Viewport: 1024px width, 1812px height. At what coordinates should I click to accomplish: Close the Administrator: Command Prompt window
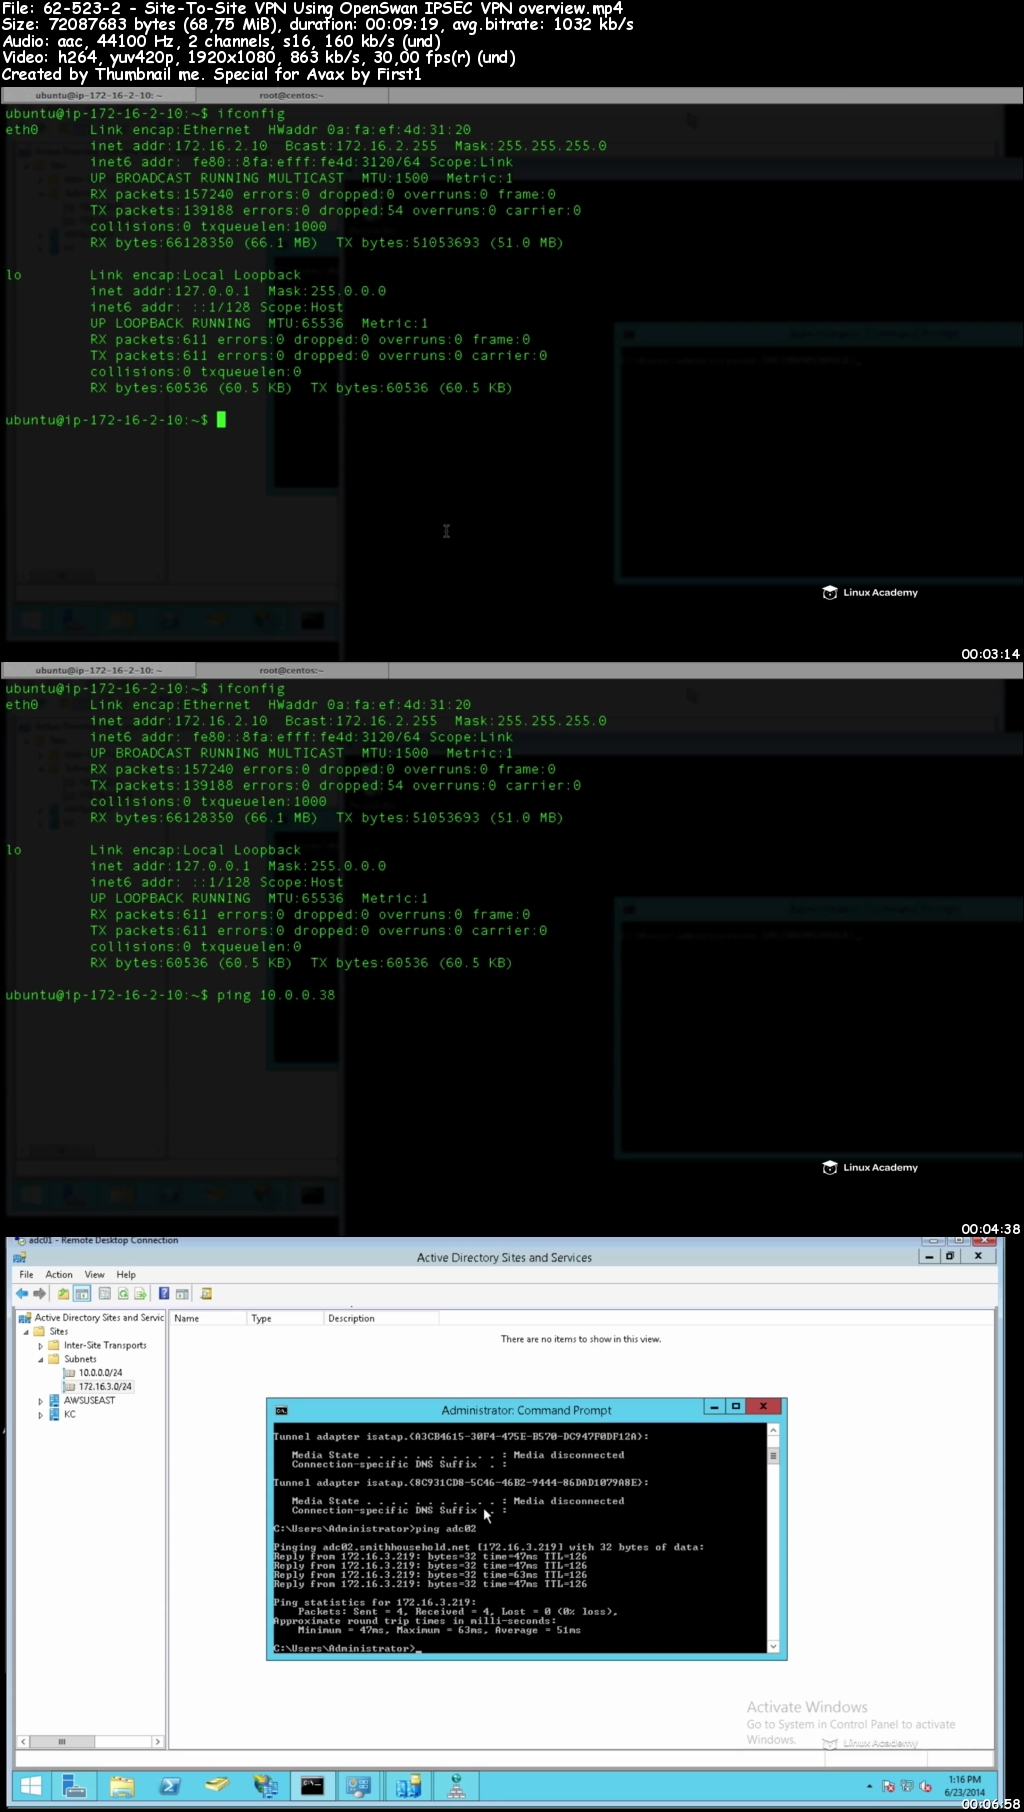tap(763, 1407)
